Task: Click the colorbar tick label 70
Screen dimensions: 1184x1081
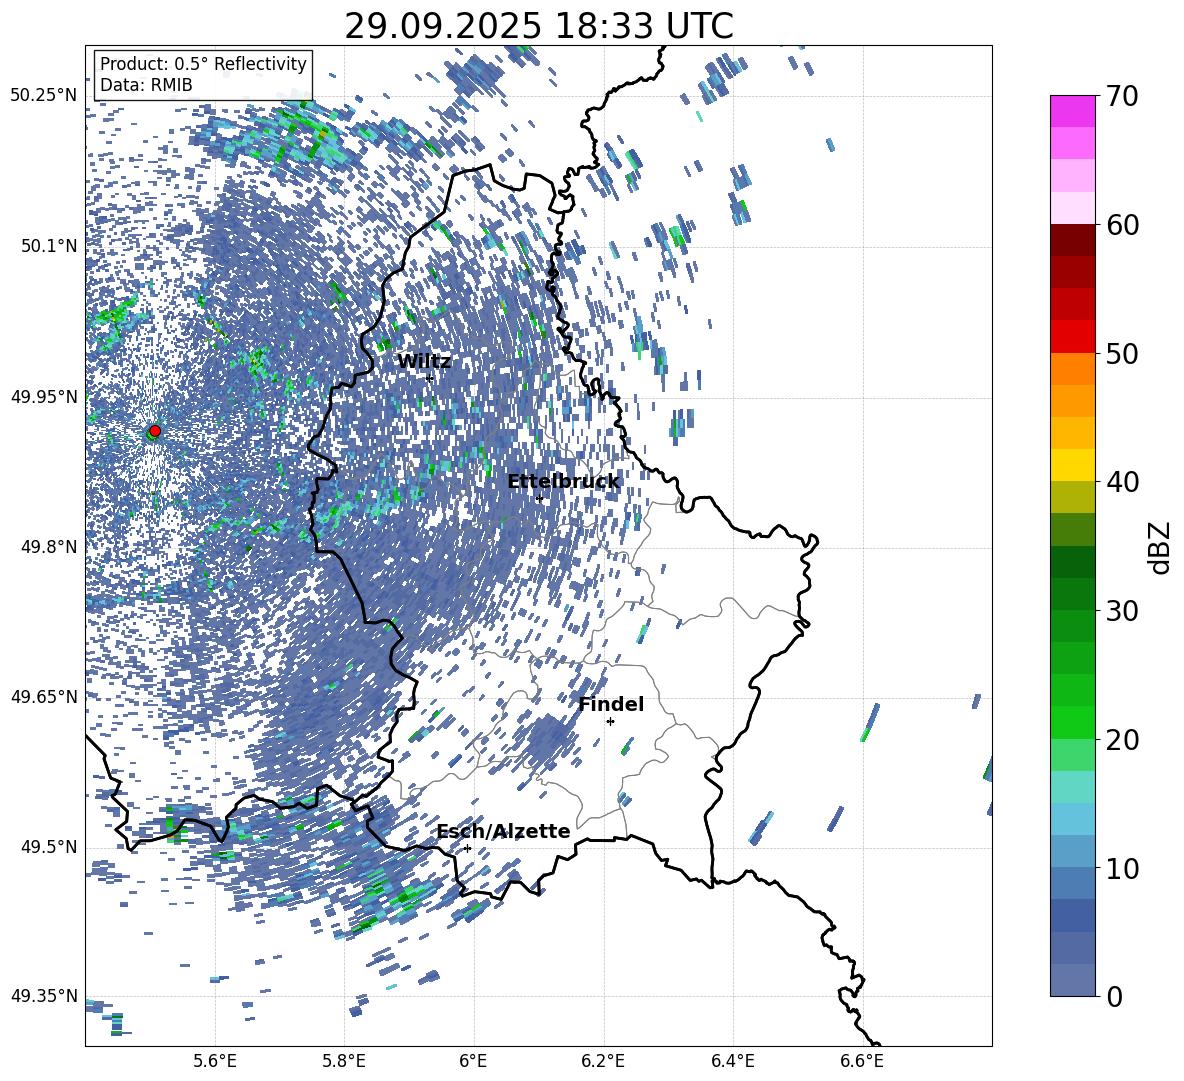Action: click(1121, 97)
